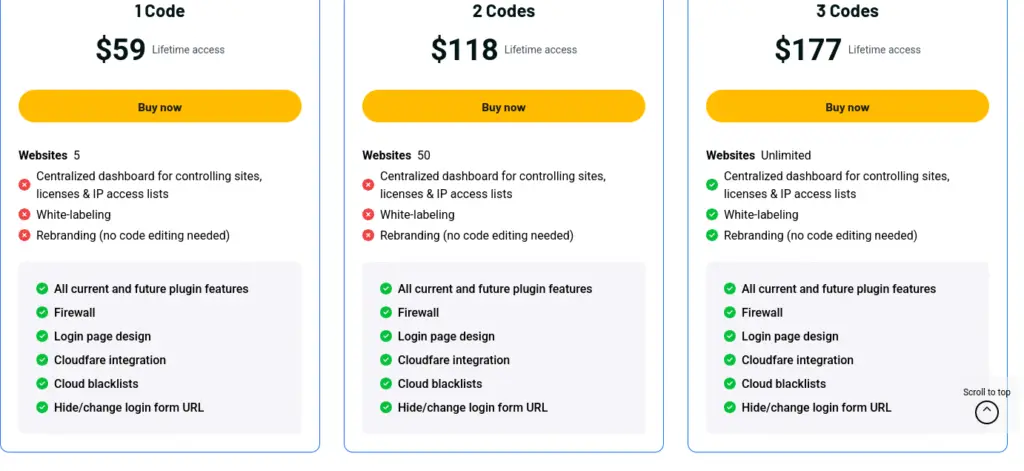Click green check beside Cloudfare integration, 1 Code
The width and height of the screenshot is (1024, 471).
tap(42, 360)
